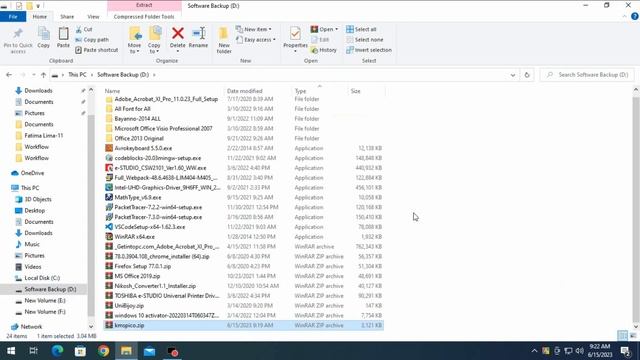Open the File tab
640x360 pixels.
13,17
